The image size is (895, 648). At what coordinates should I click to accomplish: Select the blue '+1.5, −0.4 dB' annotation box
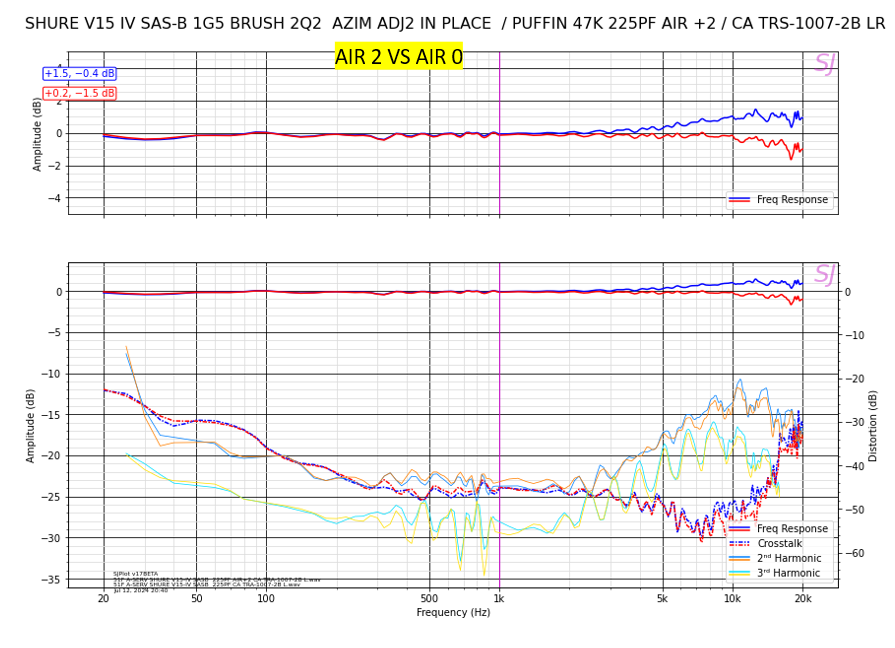(x=80, y=74)
